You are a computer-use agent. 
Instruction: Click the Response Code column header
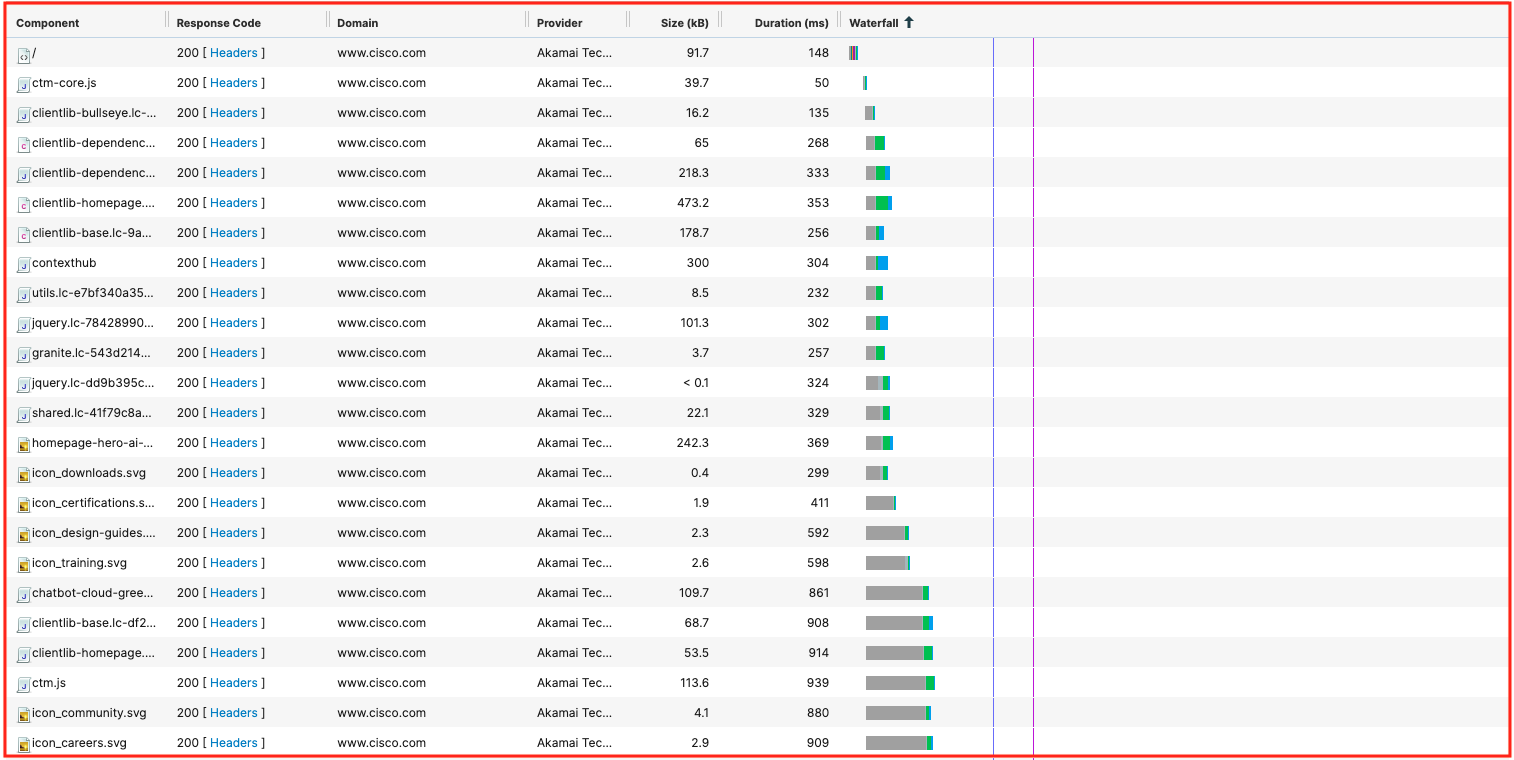tap(218, 23)
